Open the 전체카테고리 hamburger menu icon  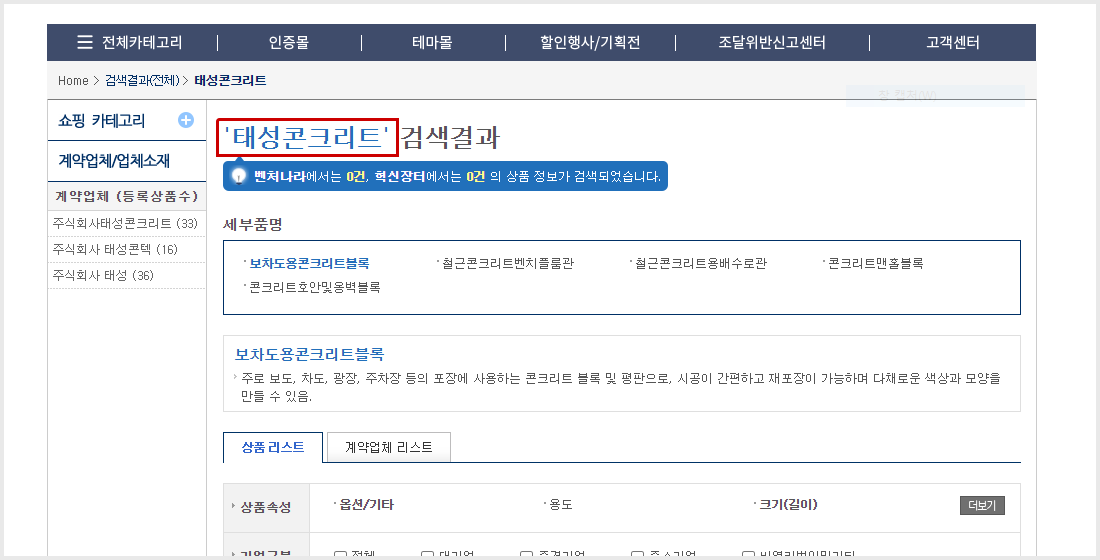[x=84, y=42]
